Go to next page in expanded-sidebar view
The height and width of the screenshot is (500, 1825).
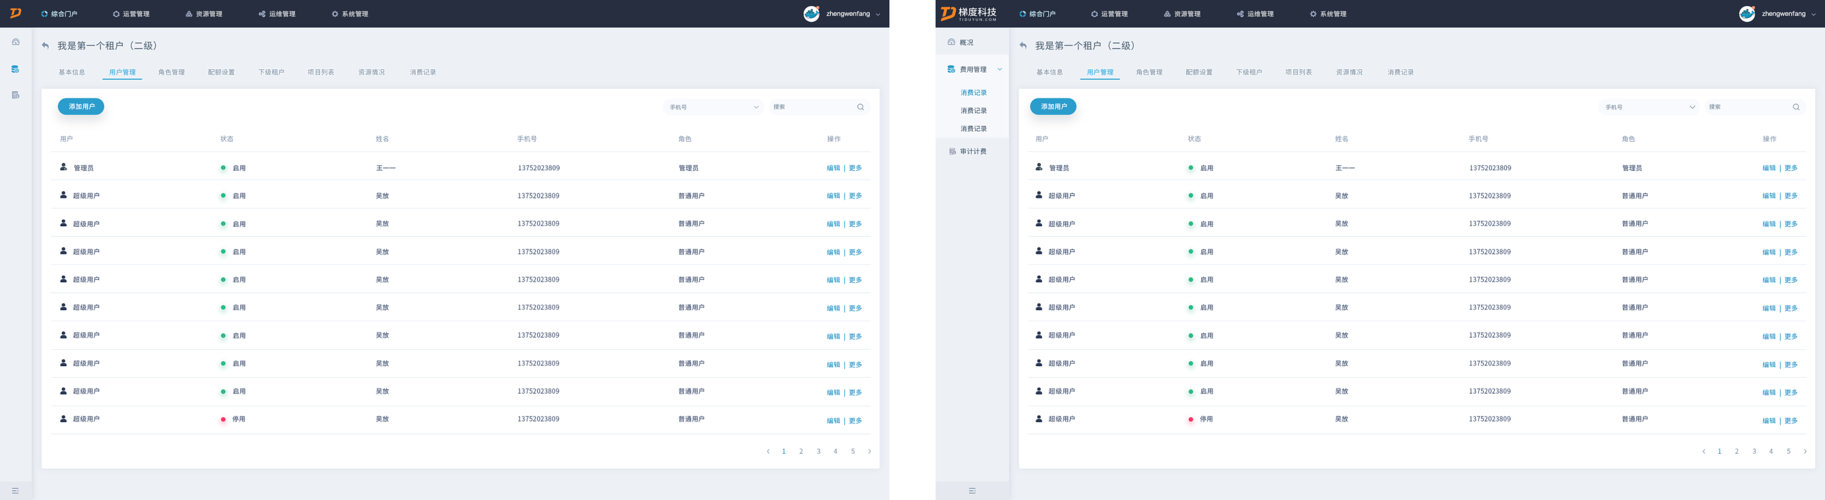point(1805,451)
